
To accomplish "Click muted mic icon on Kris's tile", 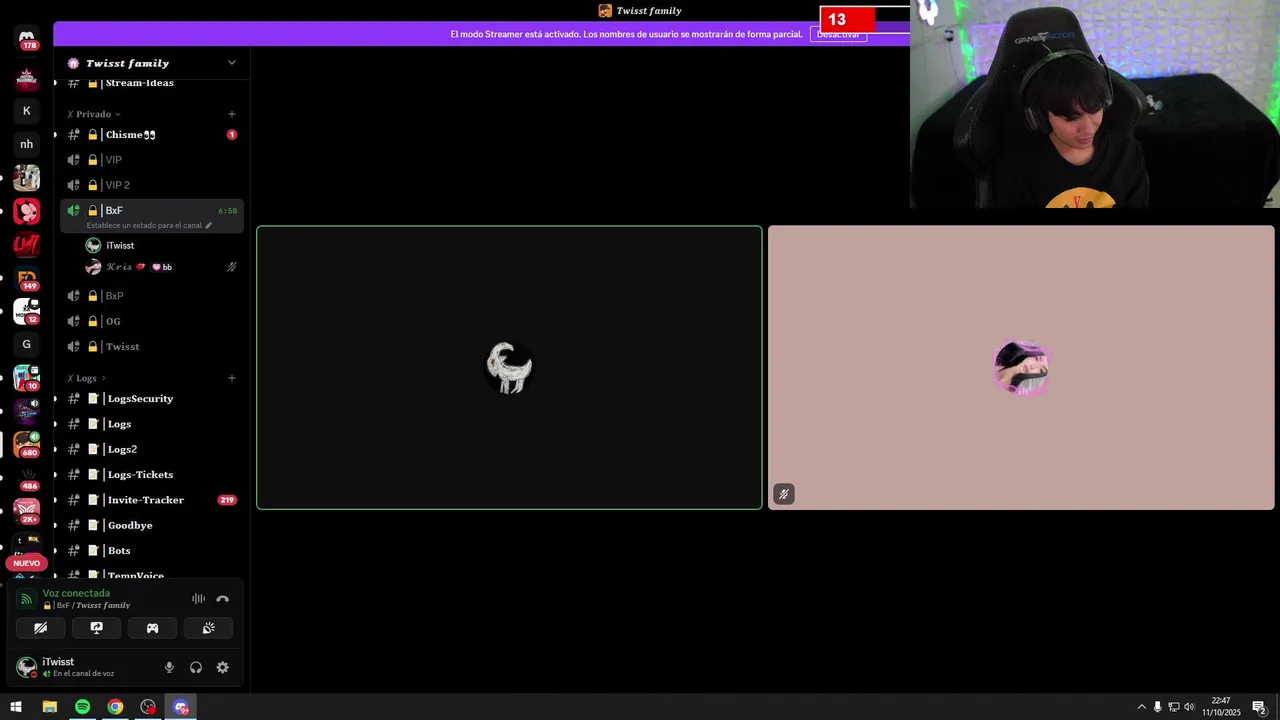I will point(784,494).
